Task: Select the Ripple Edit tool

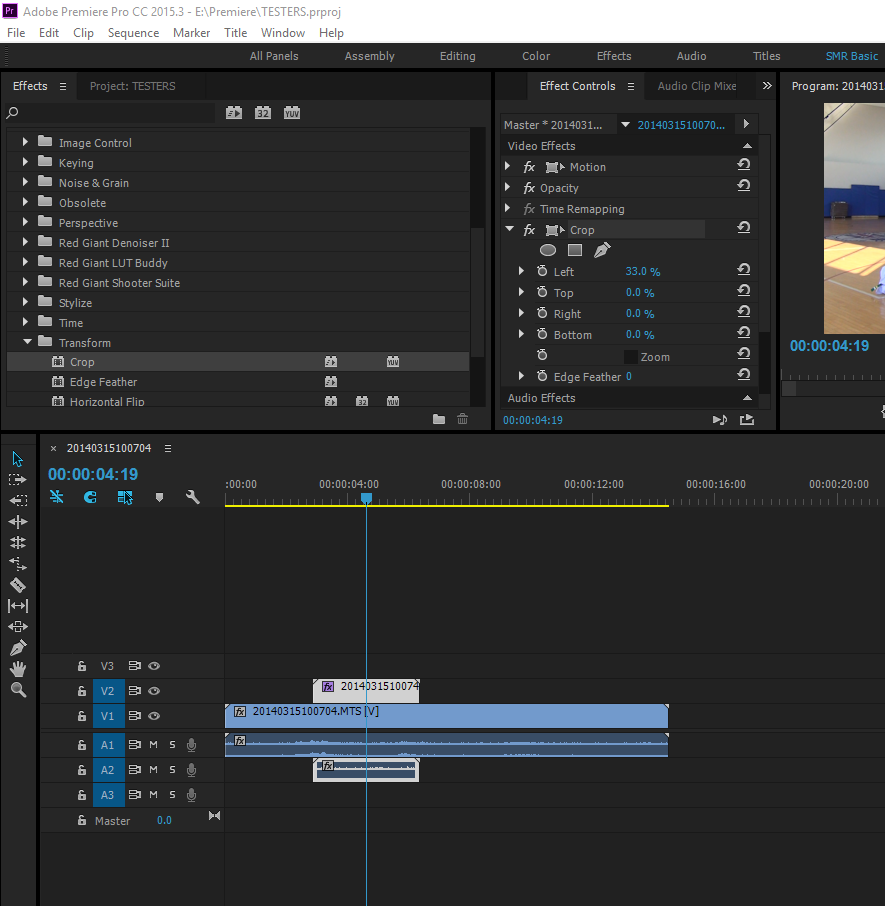Action: click(x=18, y=522)
